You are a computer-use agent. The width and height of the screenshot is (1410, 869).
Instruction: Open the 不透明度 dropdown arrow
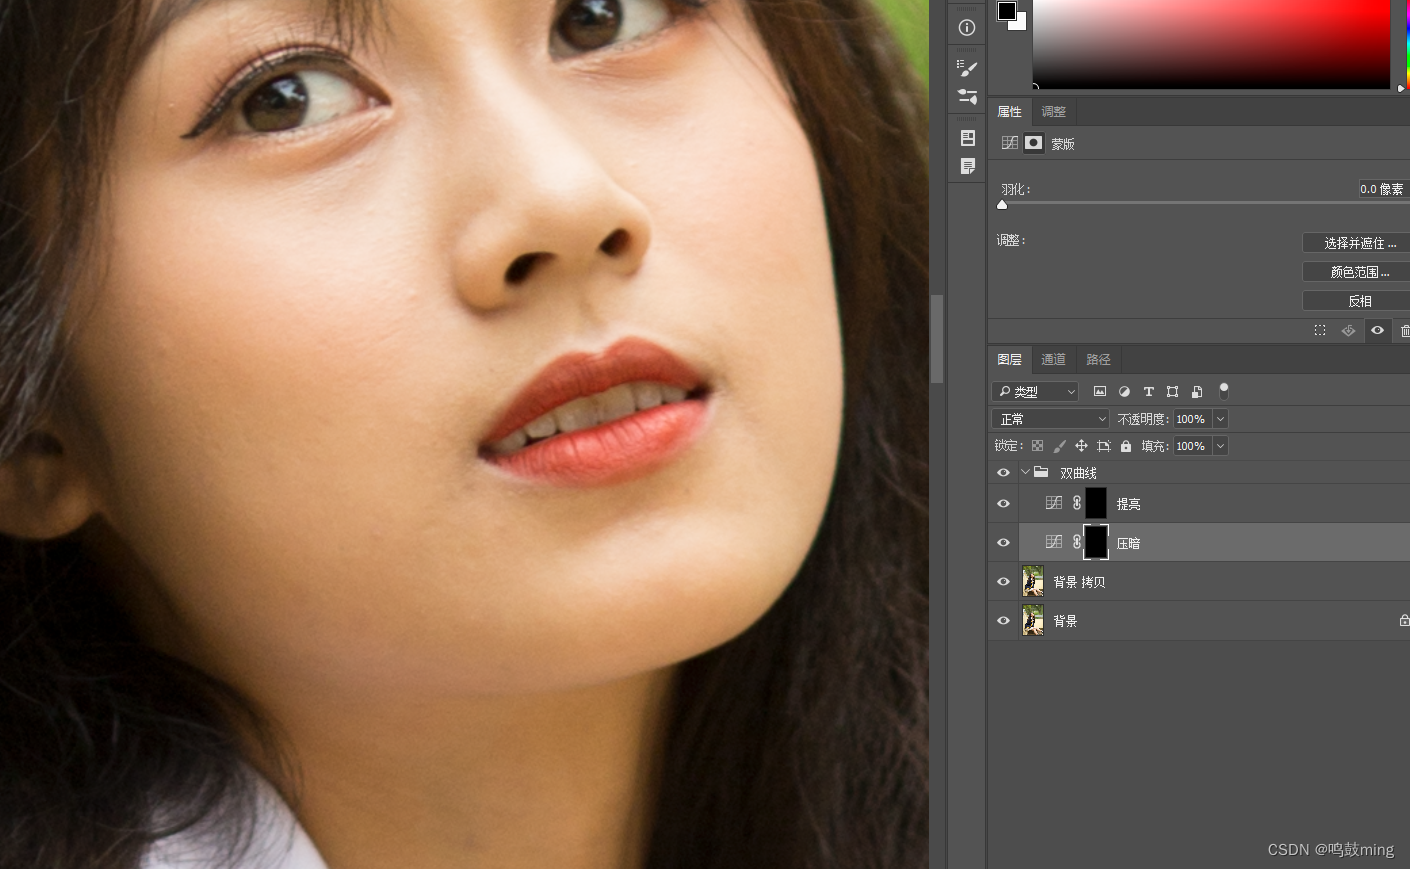1220,419
